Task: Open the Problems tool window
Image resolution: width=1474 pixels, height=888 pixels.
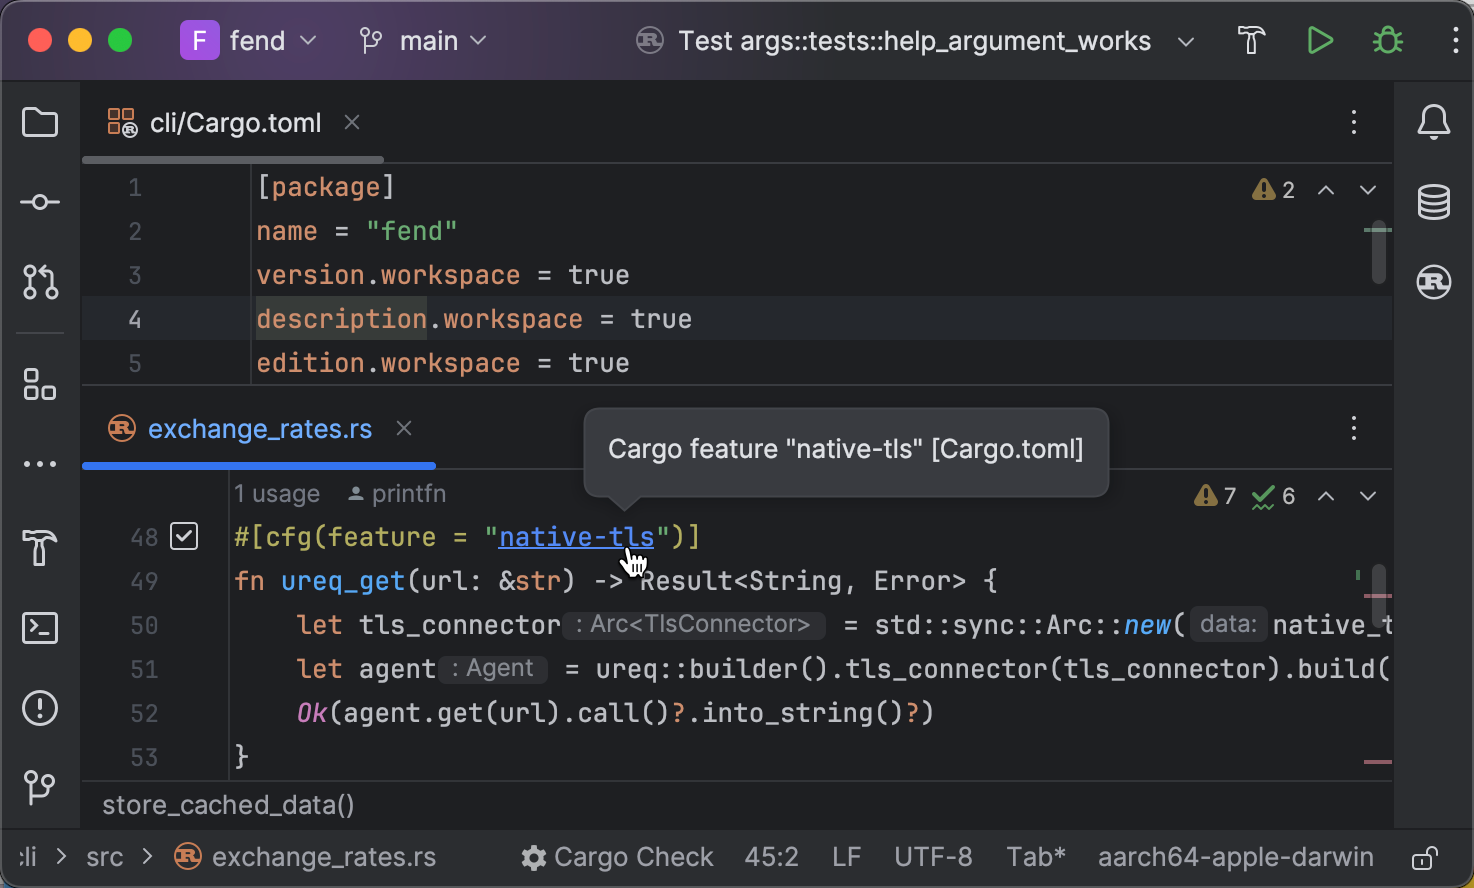Action: click(x=39, y=709)
